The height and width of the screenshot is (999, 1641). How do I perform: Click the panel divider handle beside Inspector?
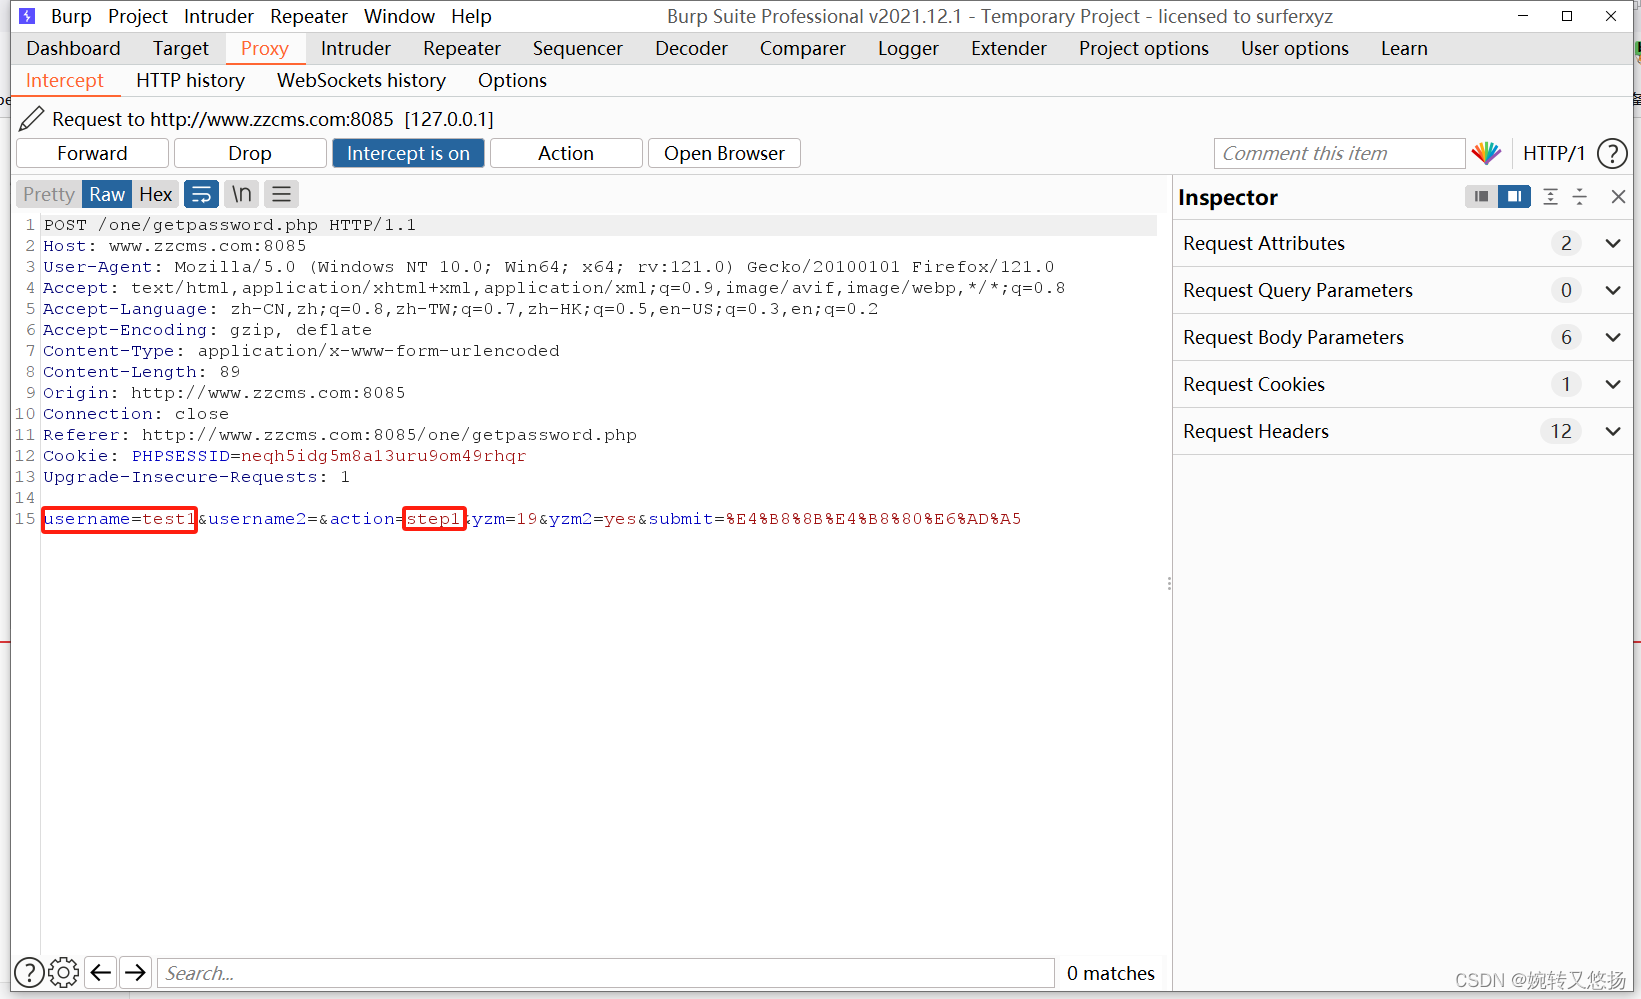(x=1168, y=583)
